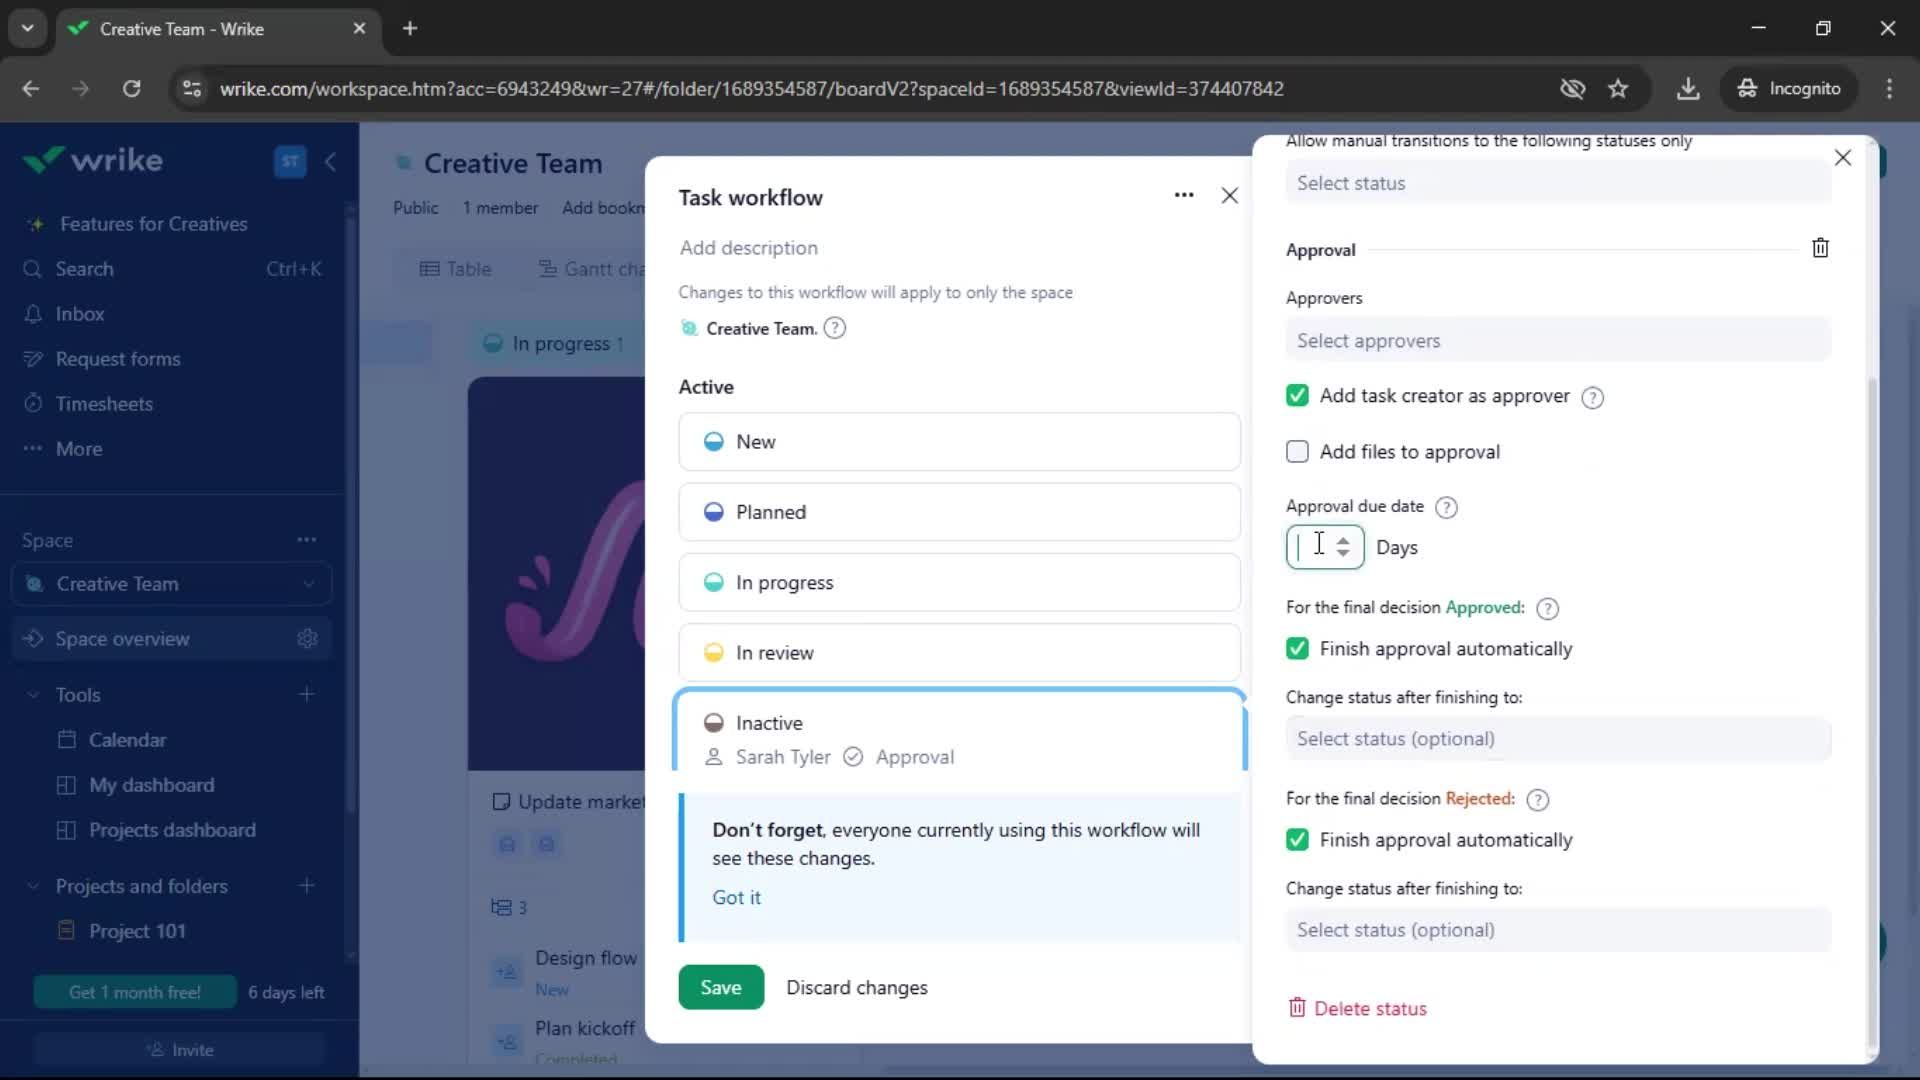Click the Add description field
1920x1080 pixels.
pos(748,248)
